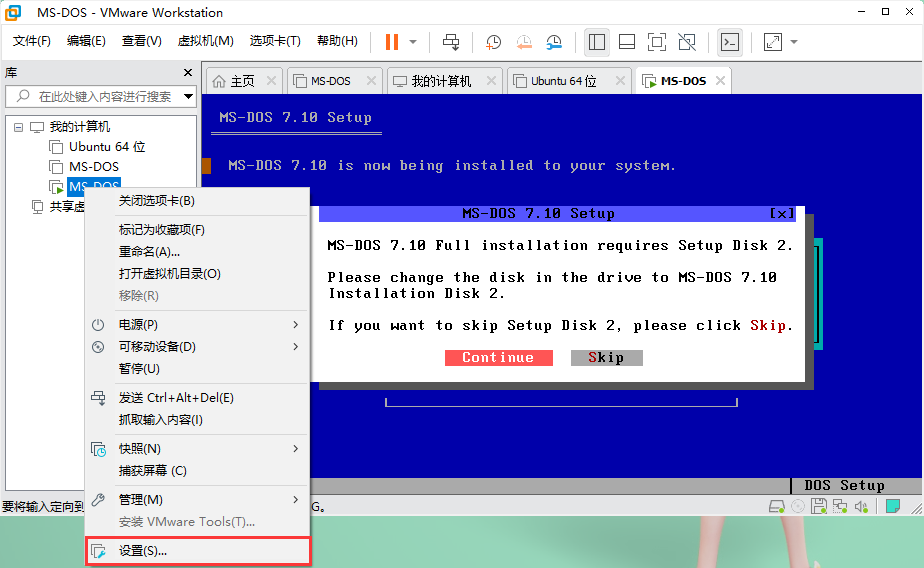Open the stretch display dropdown arrow
The height and width of the screenshot is (568, 924).
[x=794, y=42]
